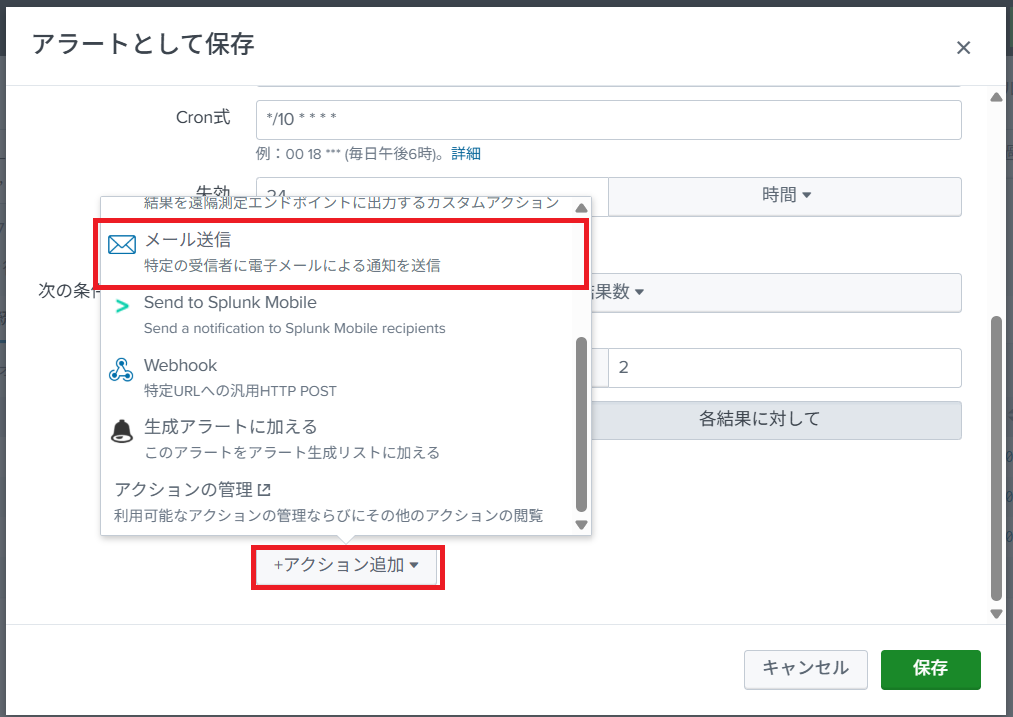The height and width of the screenshot is (717, 1013).
Task: Click the Cron式 input field
Action: (608, 120)
